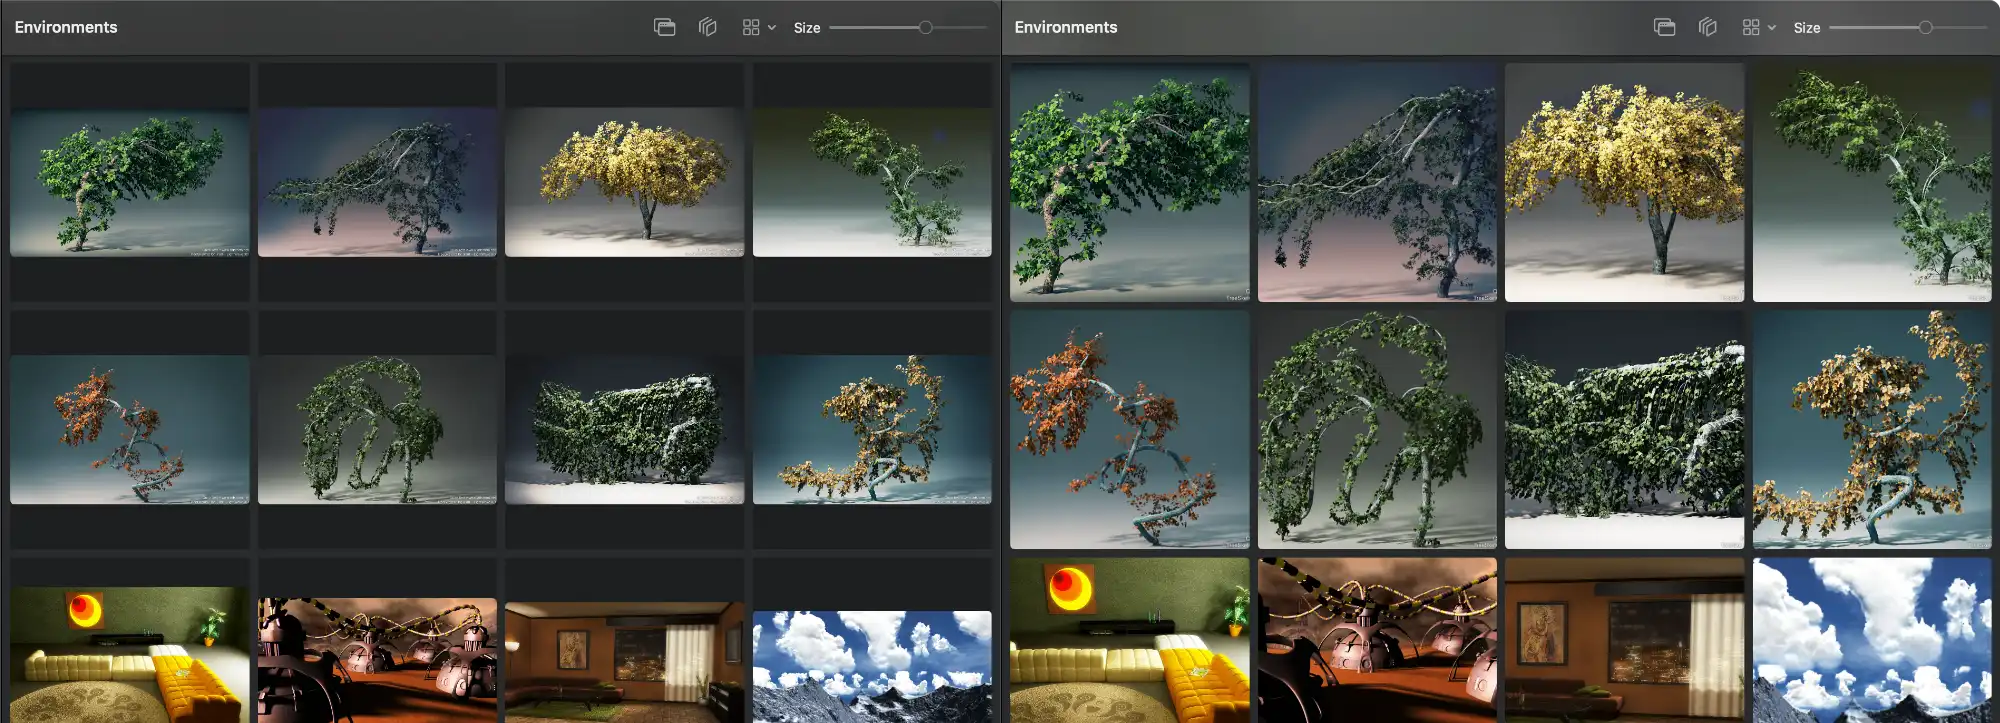Select green tree on olive background, left panel

click(x=872, y=182)
